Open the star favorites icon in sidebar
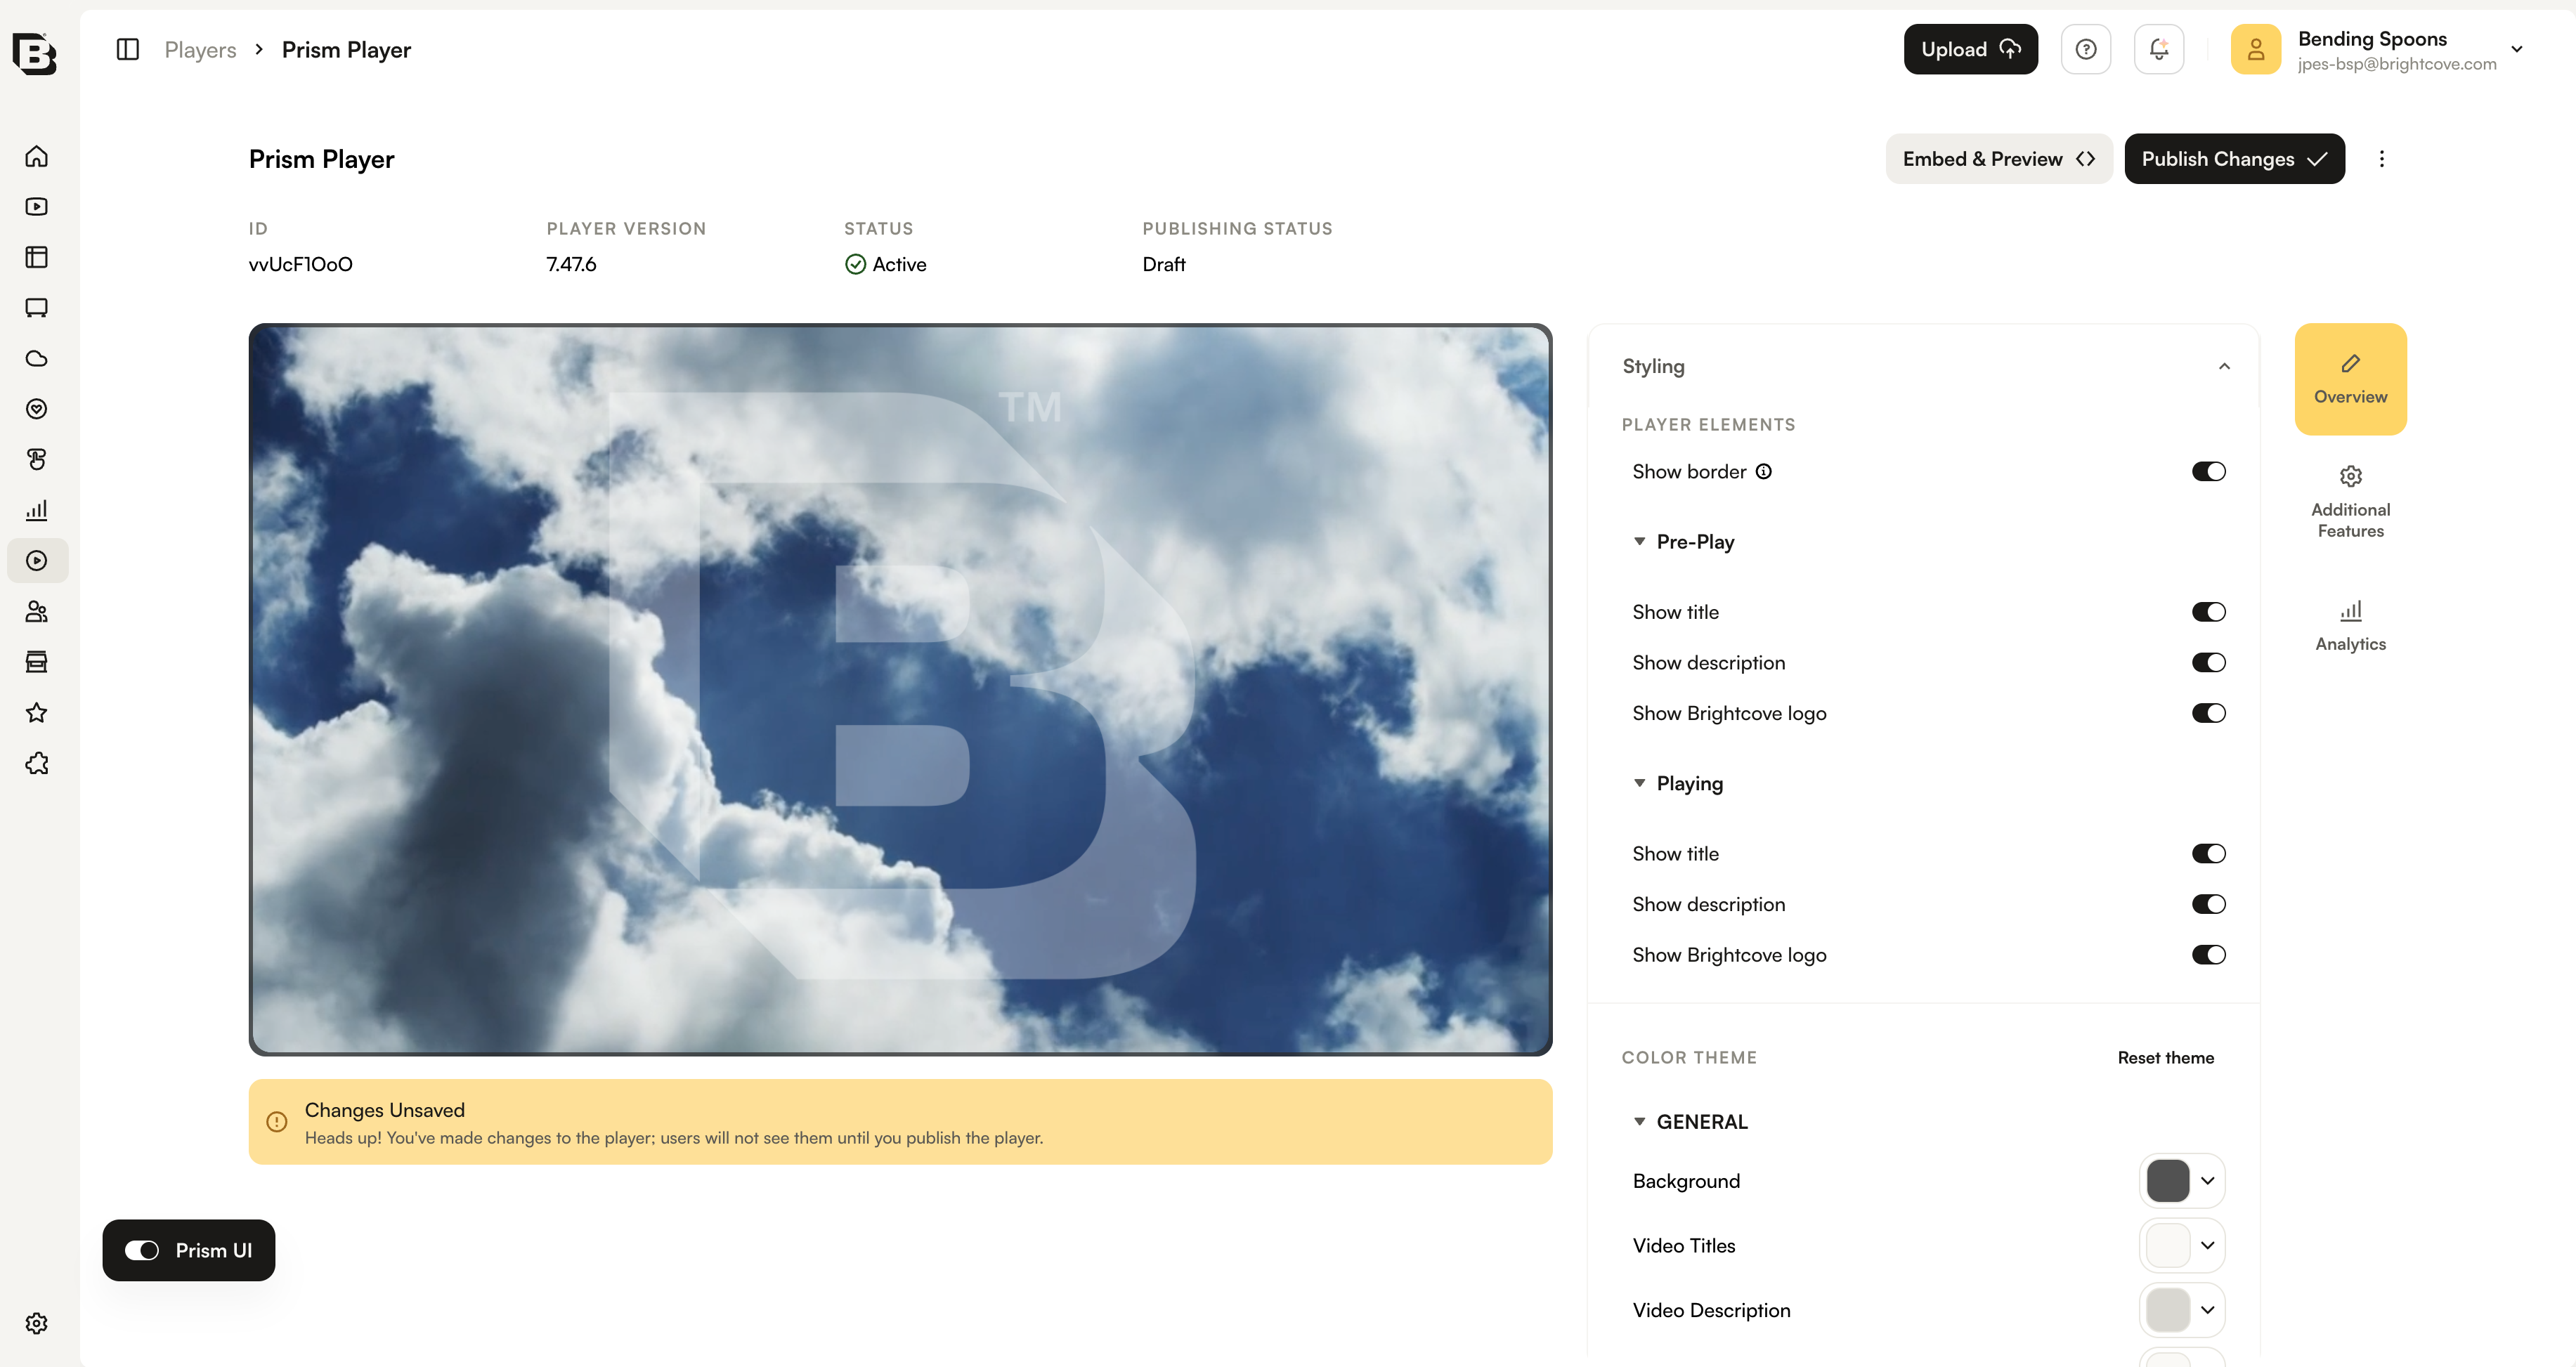The image size is (2576, 1367). tap(37, 713)
